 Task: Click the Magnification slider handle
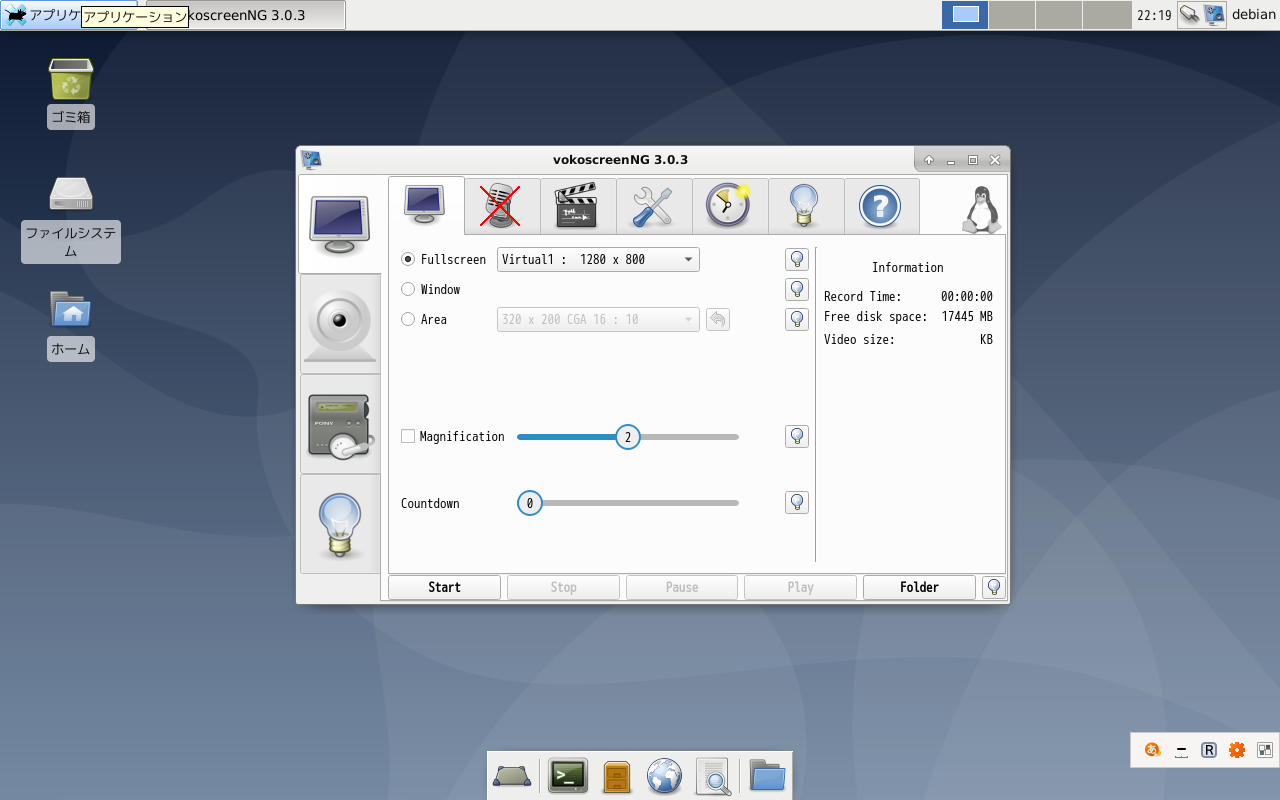tap(628, 437)
